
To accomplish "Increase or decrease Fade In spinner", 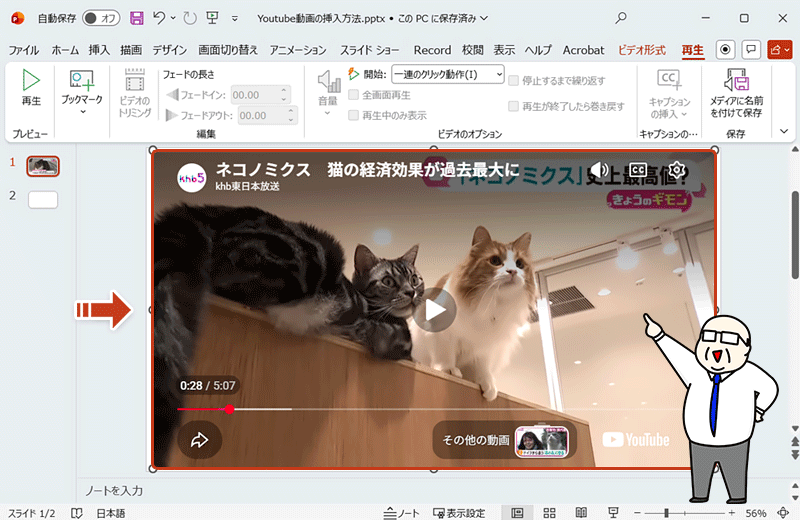I will [x=284, y=95].
